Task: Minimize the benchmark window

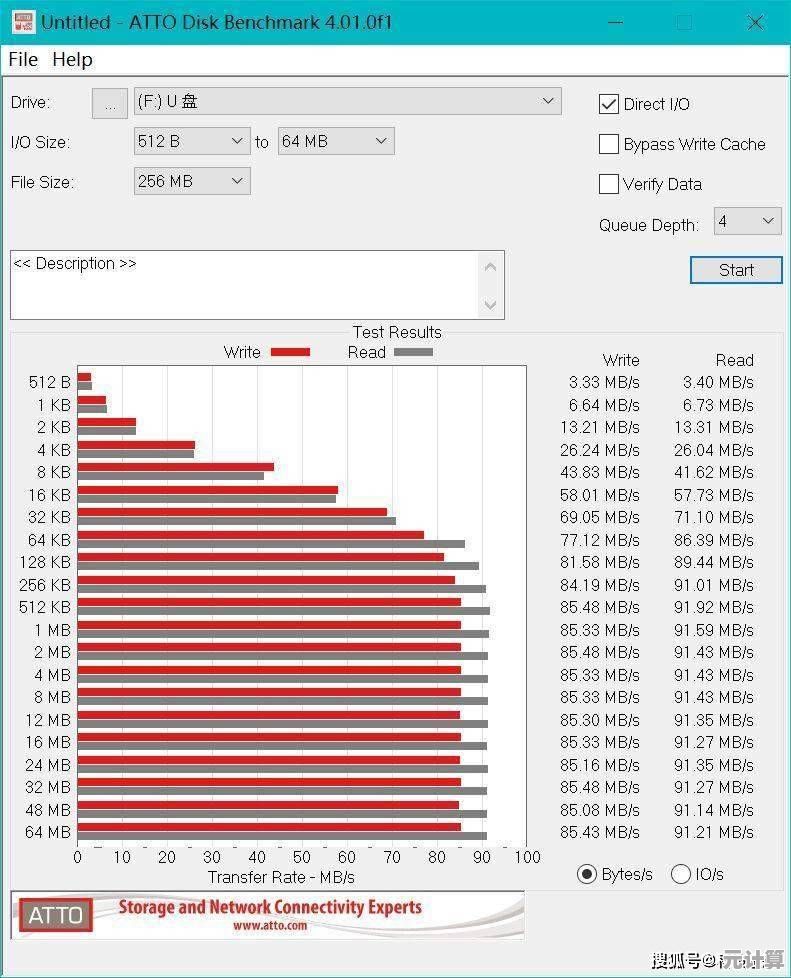Action: pyautogui.click(x=616, y=22)
